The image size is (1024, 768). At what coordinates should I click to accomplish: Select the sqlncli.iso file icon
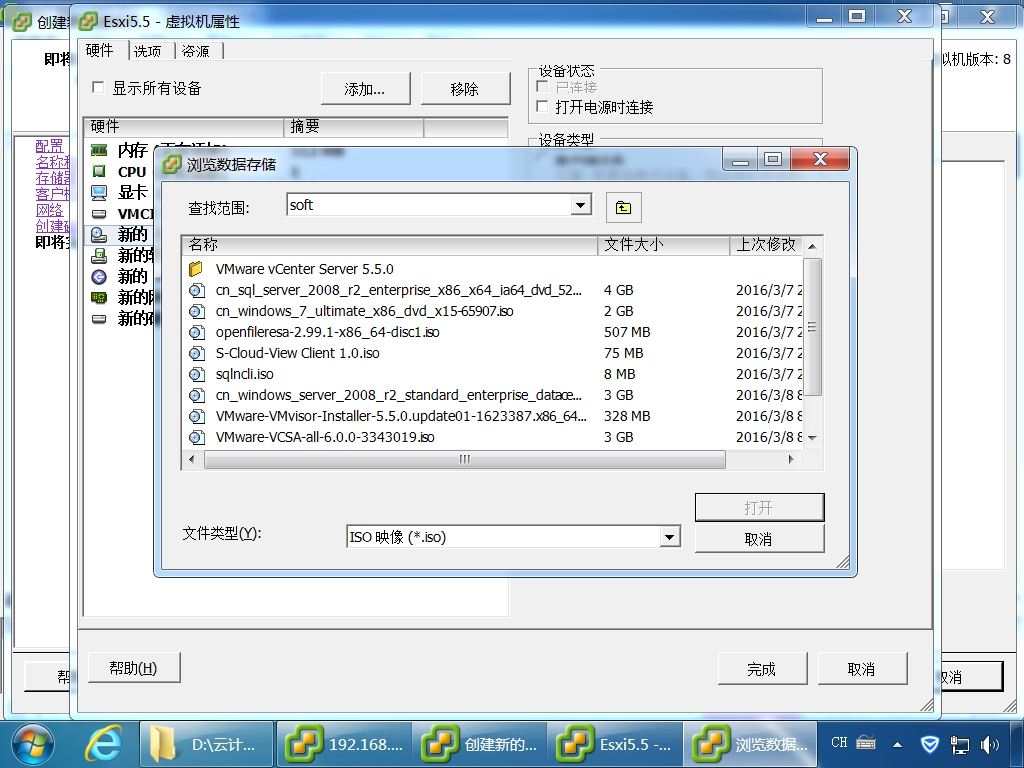coord(197,374)
